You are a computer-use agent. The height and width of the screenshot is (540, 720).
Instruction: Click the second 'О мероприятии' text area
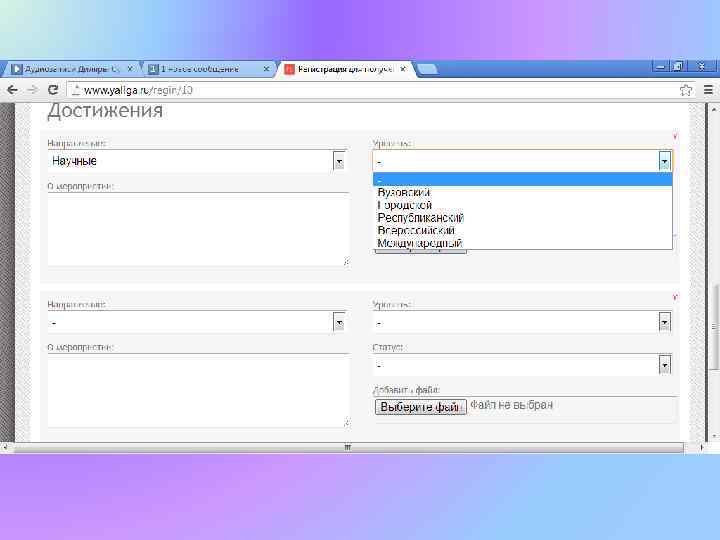[x=198, y=392]
